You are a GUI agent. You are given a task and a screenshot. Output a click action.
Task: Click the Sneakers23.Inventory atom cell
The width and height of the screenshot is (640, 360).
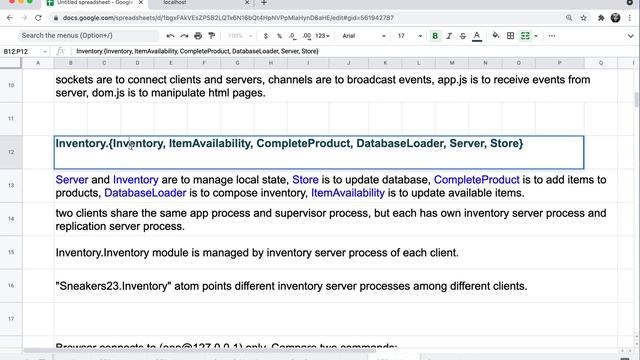pyautogui.click(x=336, y=286)
